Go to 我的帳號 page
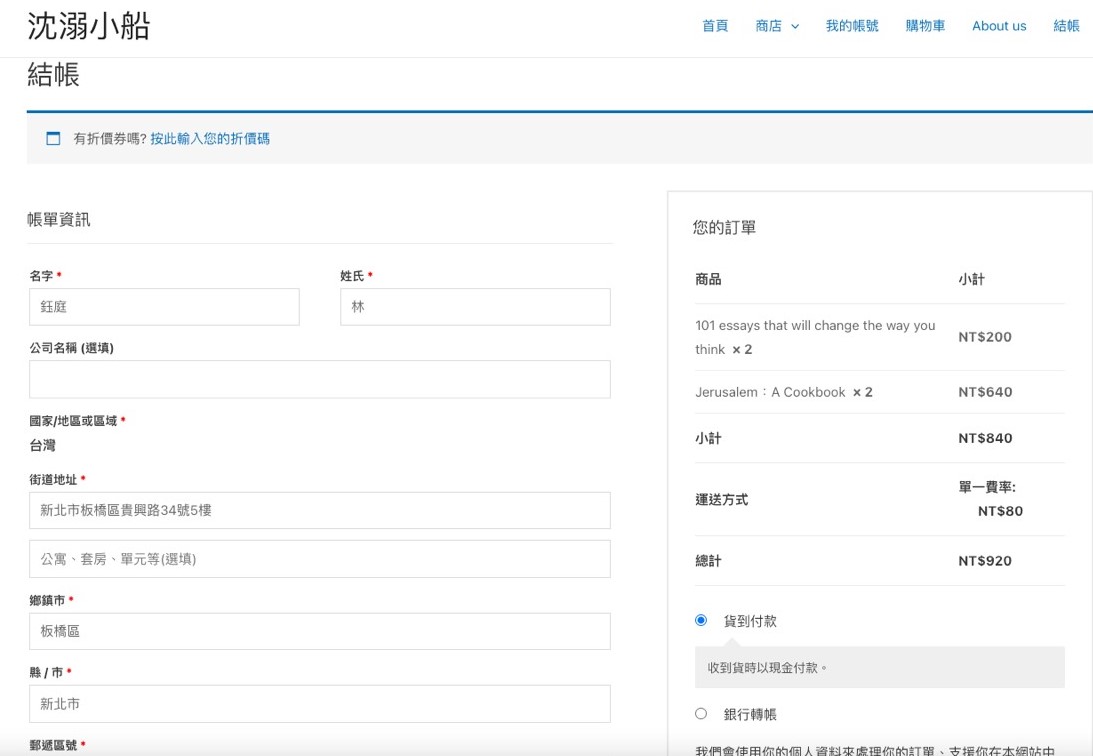This screenshot has width=1093, height=756. 852,26
